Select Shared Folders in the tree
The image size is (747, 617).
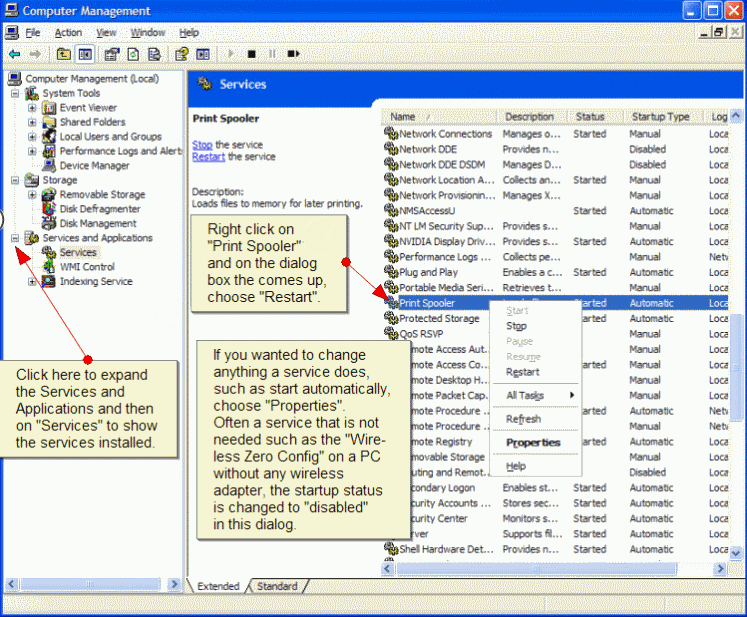92,122
